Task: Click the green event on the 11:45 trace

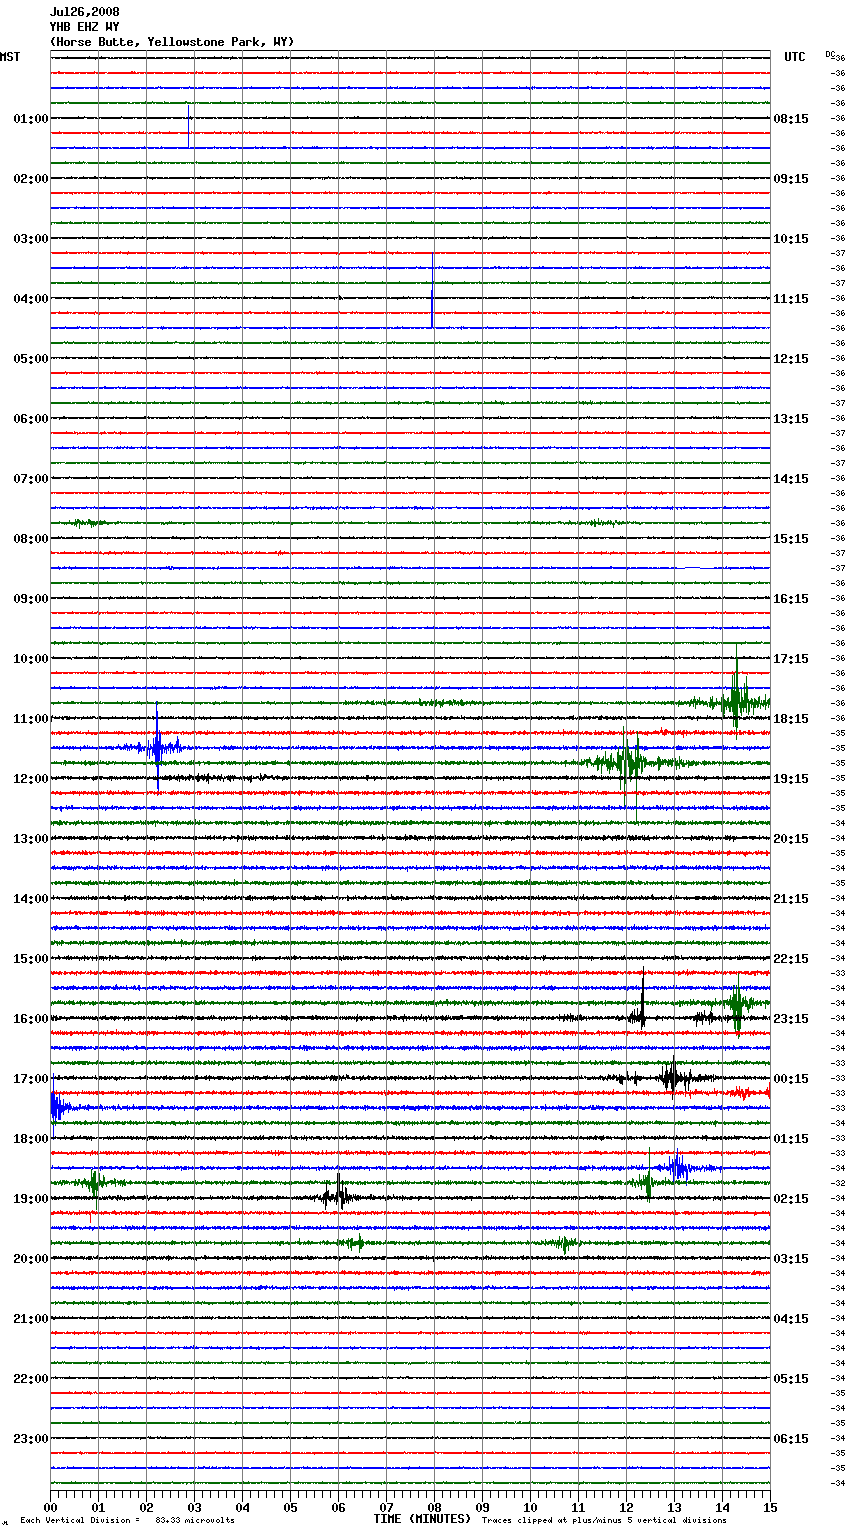Action: [x=628, y=763]
